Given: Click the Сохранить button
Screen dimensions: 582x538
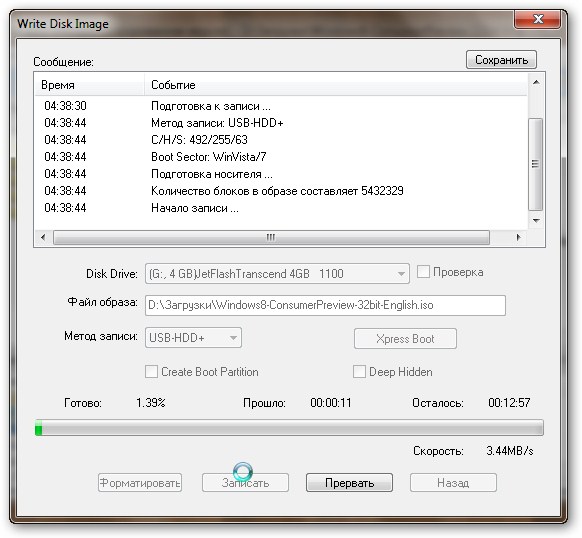Looking at the screenshot, I should 501,60.
